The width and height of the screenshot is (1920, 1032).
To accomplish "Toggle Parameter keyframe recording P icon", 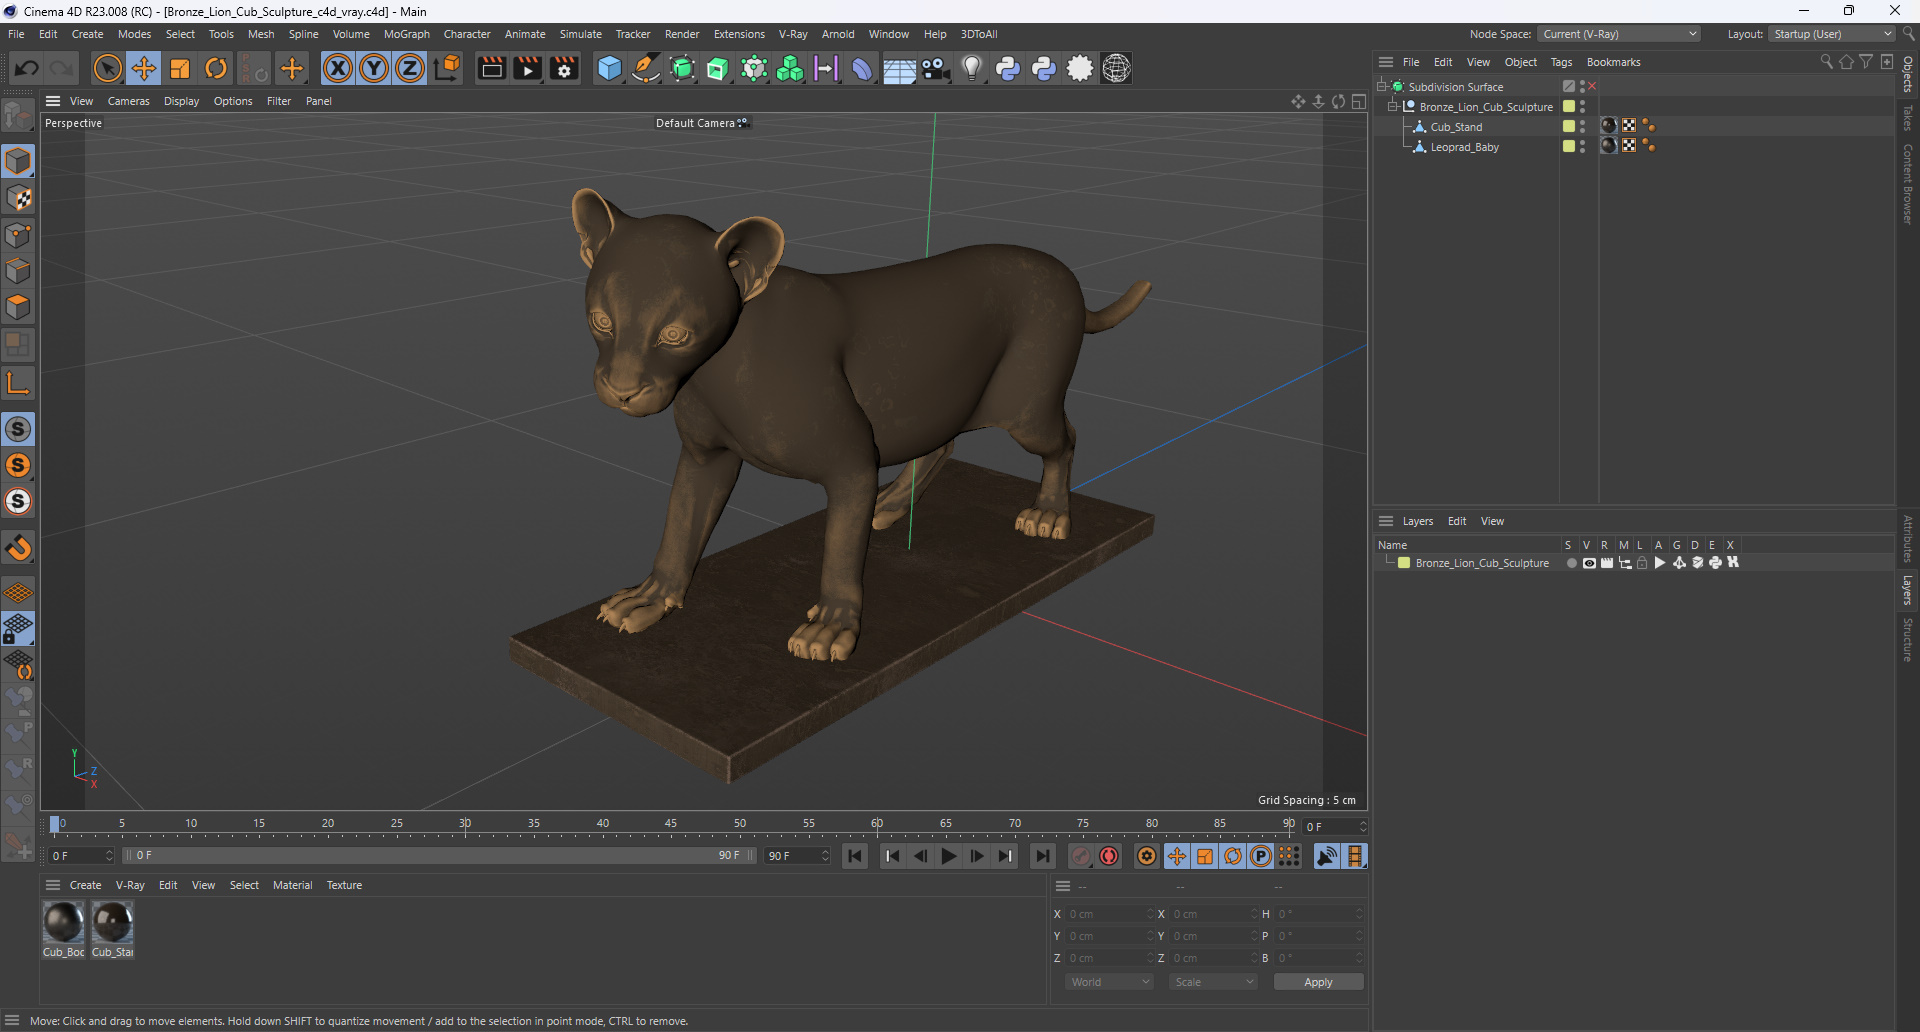I will coord(1261,856).
